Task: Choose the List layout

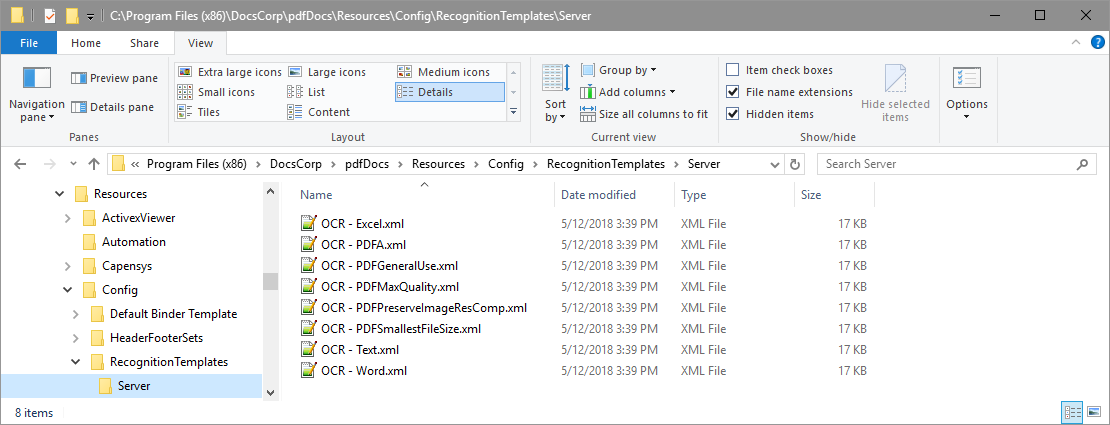Action: tap(307, 92)
